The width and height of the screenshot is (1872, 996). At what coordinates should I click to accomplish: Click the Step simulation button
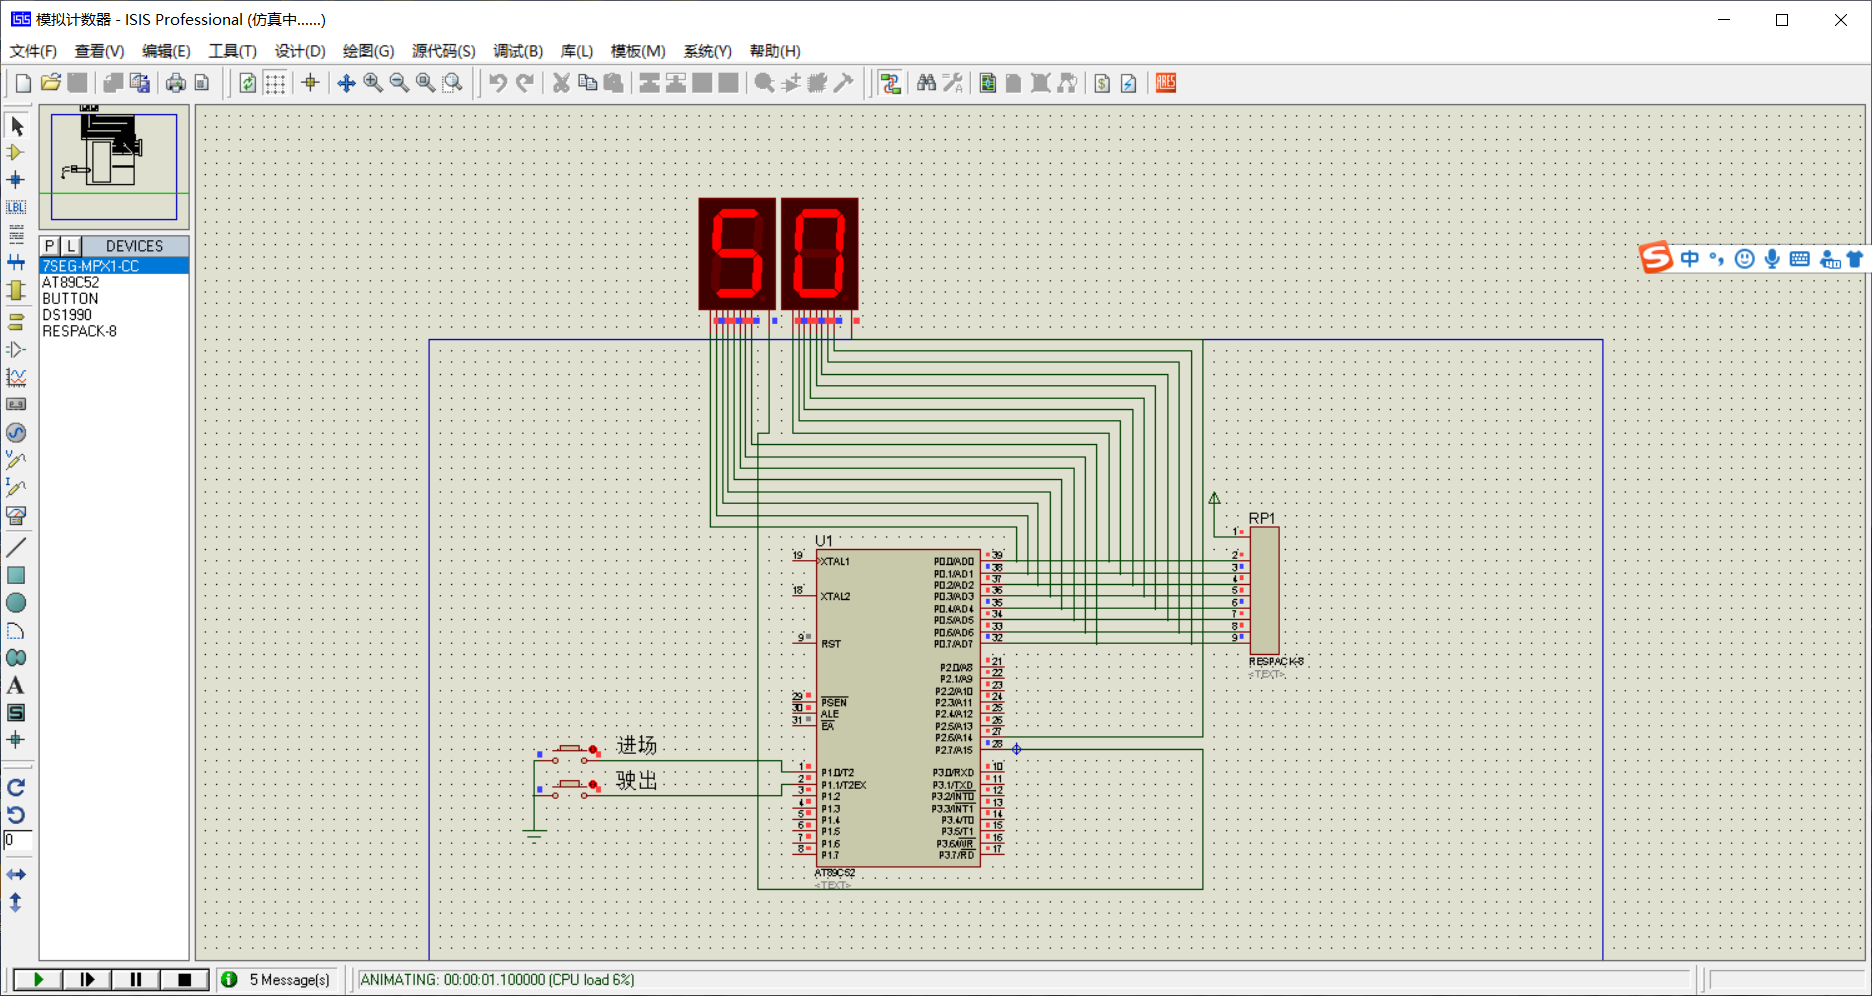coord(87,980)
